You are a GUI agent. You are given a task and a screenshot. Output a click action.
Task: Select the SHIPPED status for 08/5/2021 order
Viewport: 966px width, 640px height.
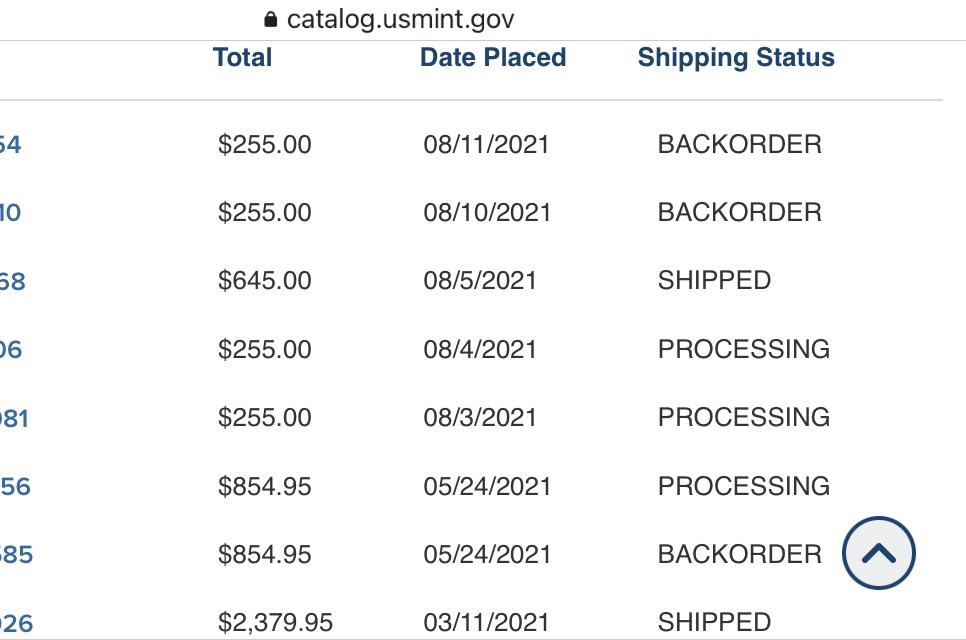click(x=714, y=281)
